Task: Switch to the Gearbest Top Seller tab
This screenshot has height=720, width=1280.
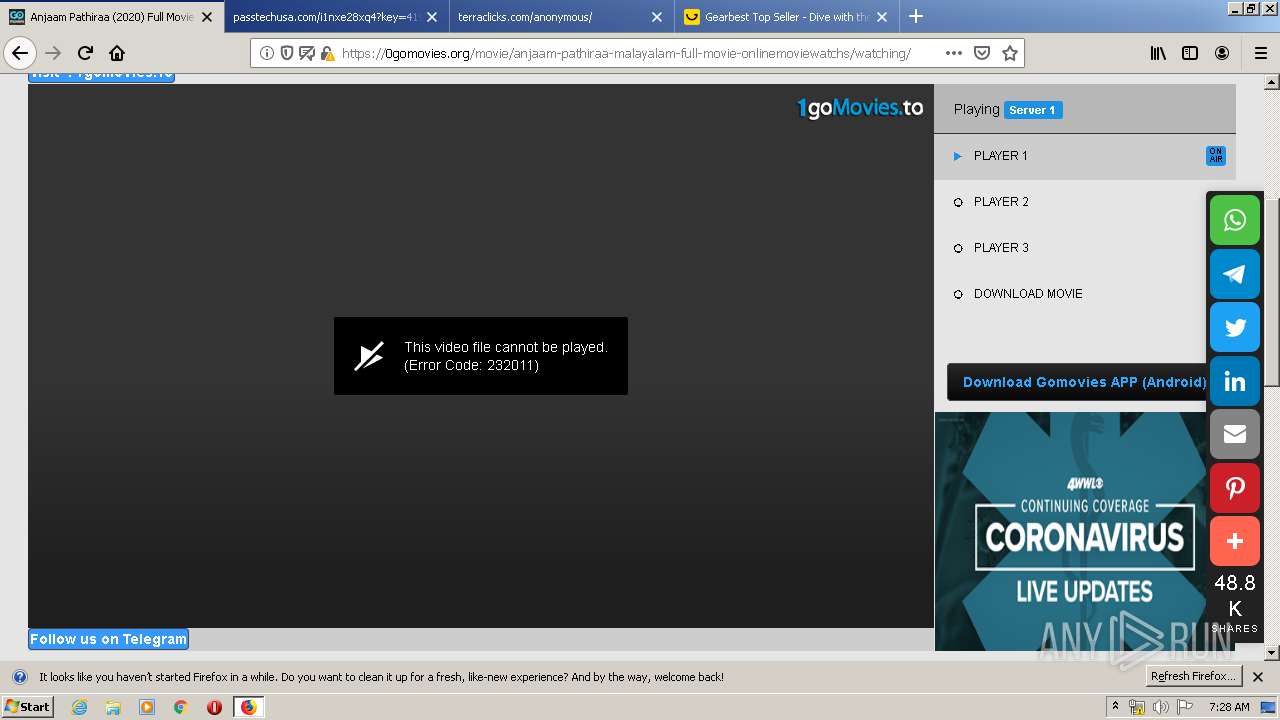Action: (786, 17)
